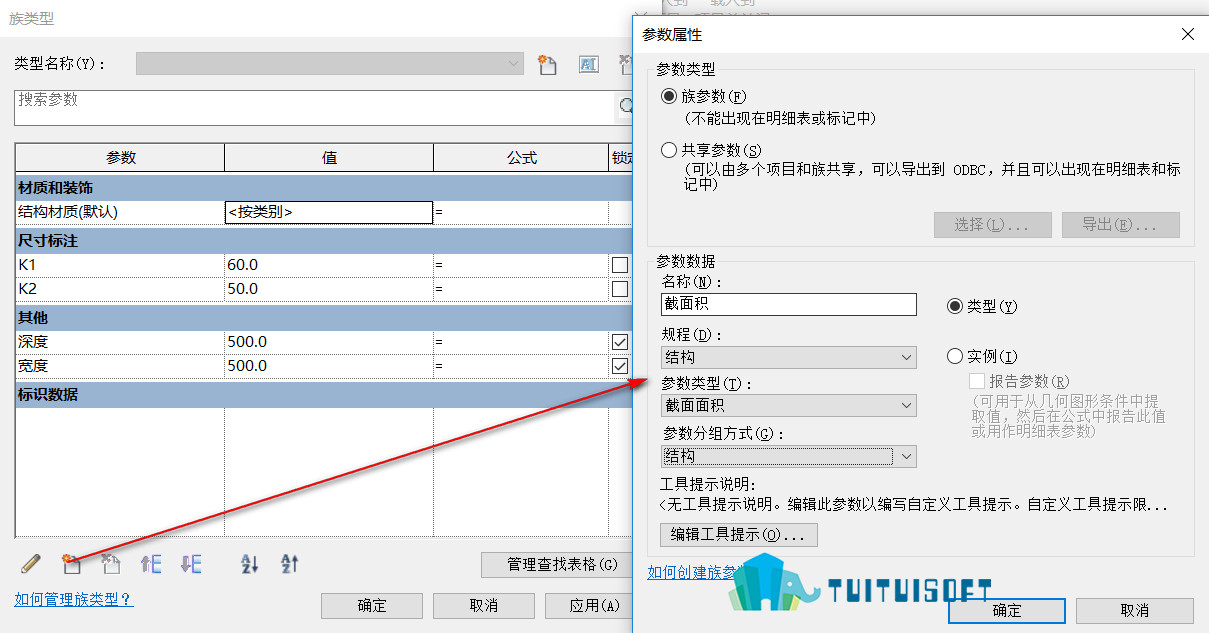The height and width of the screenshot is (633, 1209).
Task: Click the 名称 field containing 截面积
Action: click(x=788, y=304)
